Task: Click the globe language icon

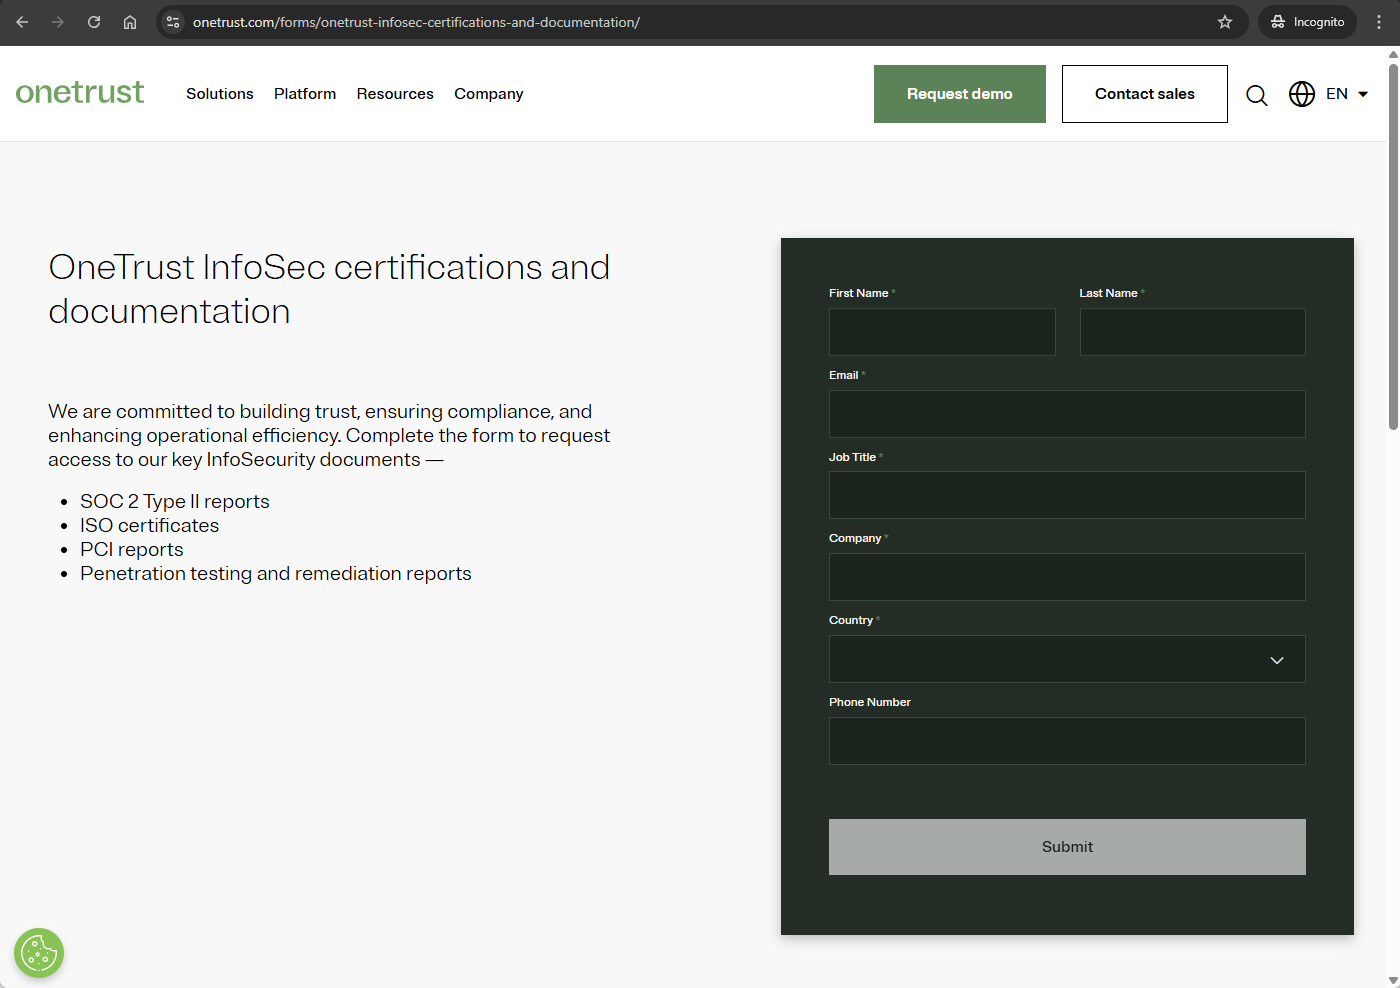Action: click(x=1301, y=94)
